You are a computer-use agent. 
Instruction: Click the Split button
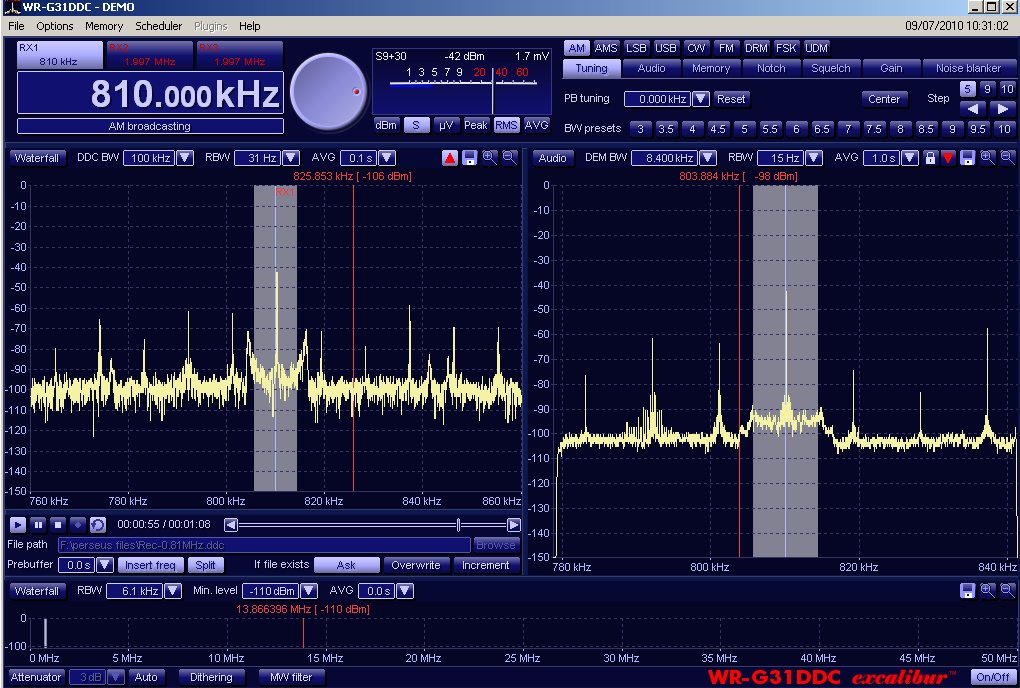click(x=205, y=565)
